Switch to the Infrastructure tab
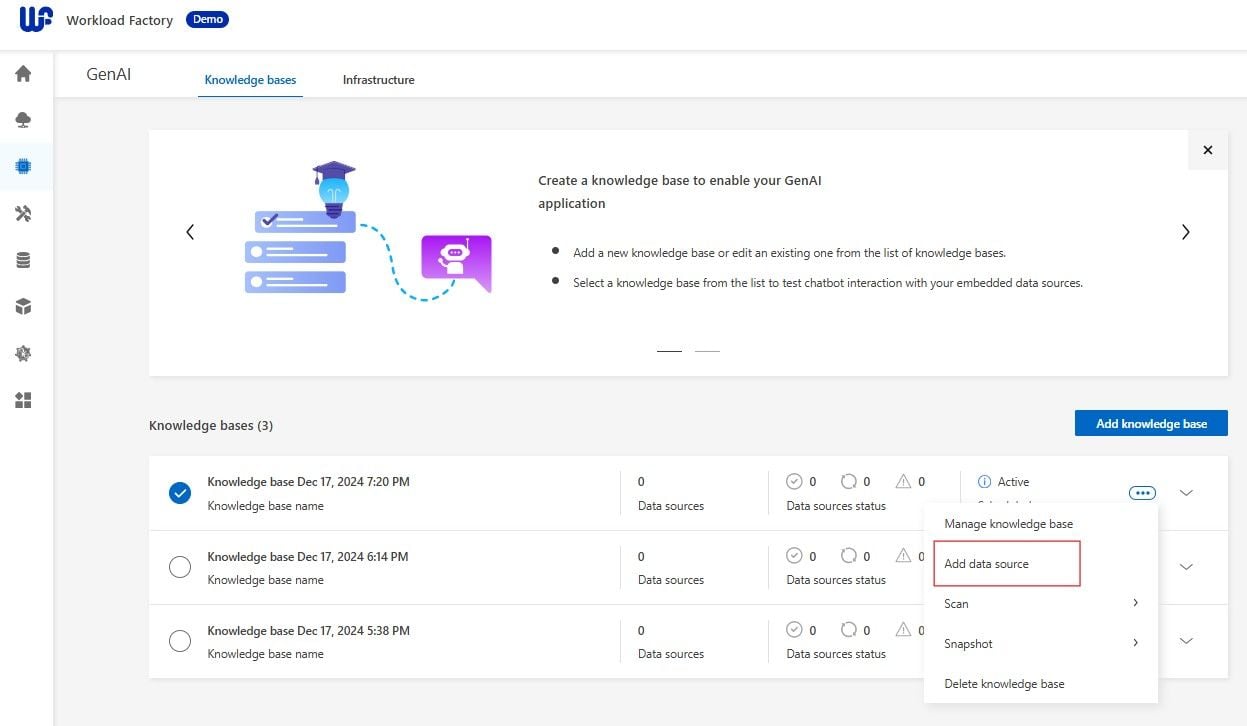 (378, 80)
